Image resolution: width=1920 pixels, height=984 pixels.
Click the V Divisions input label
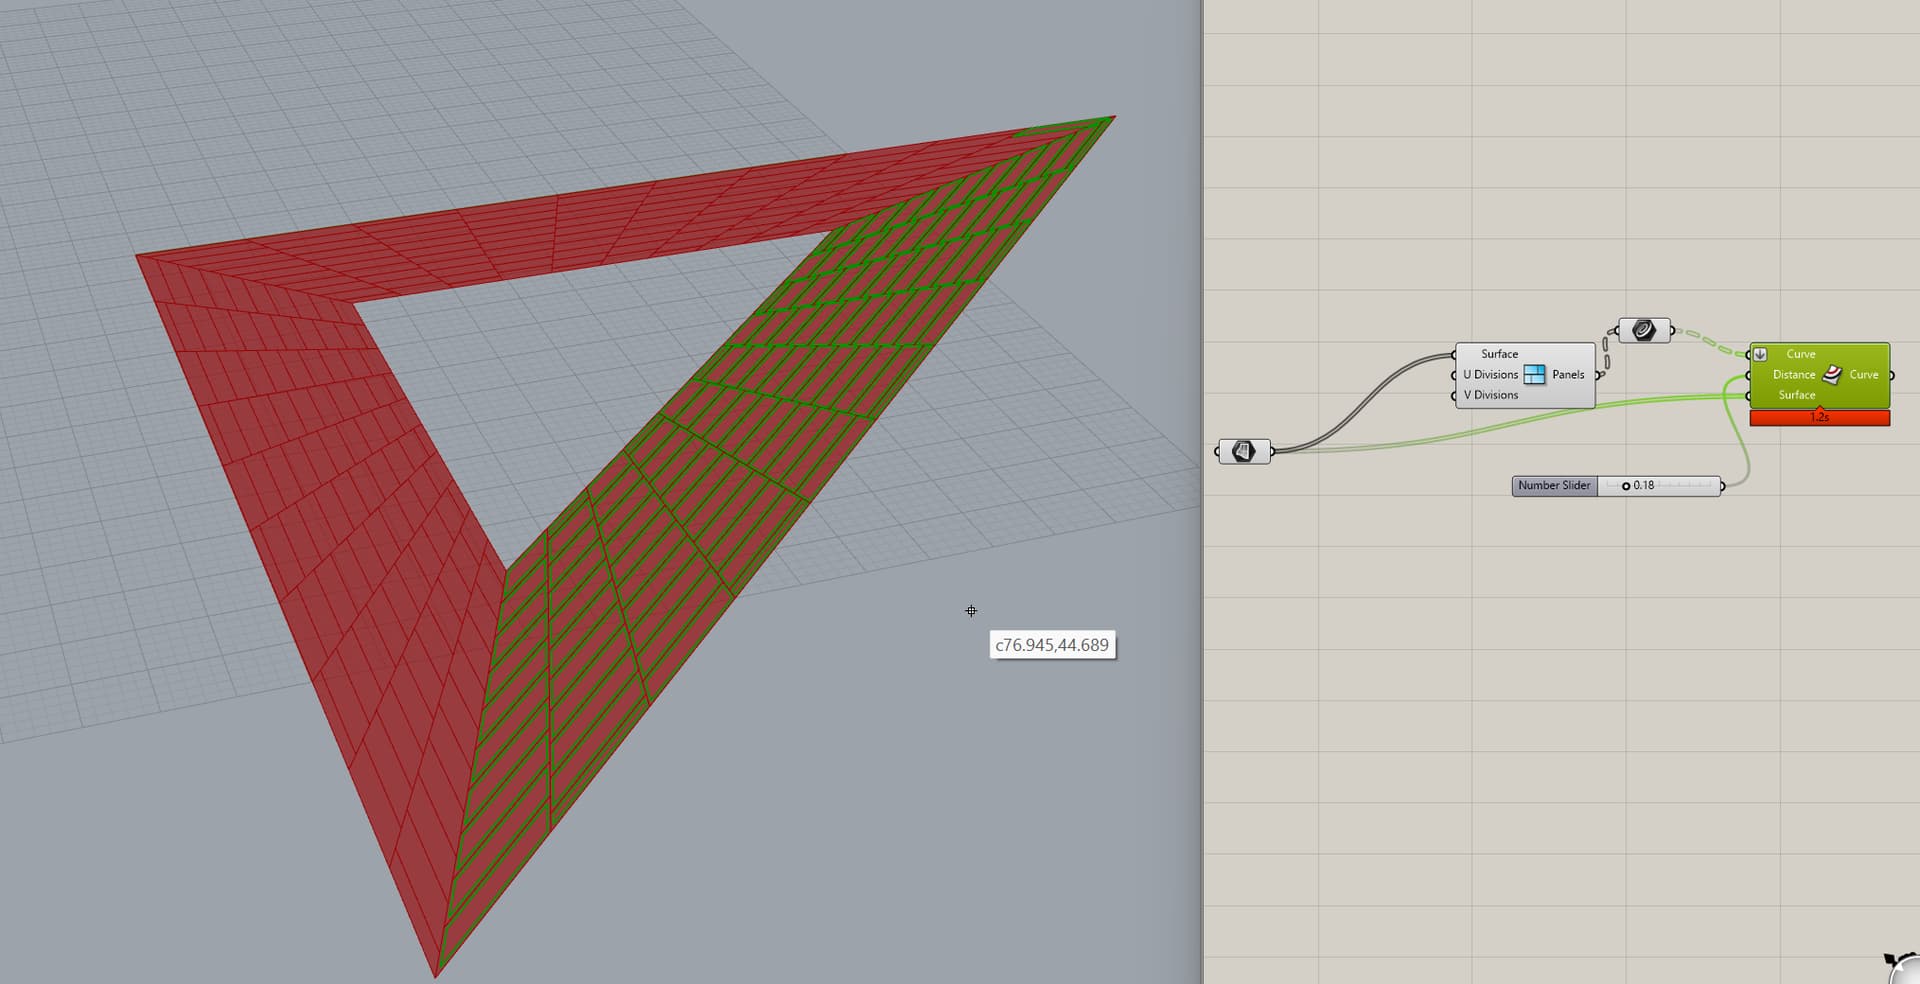[1490, 394]
